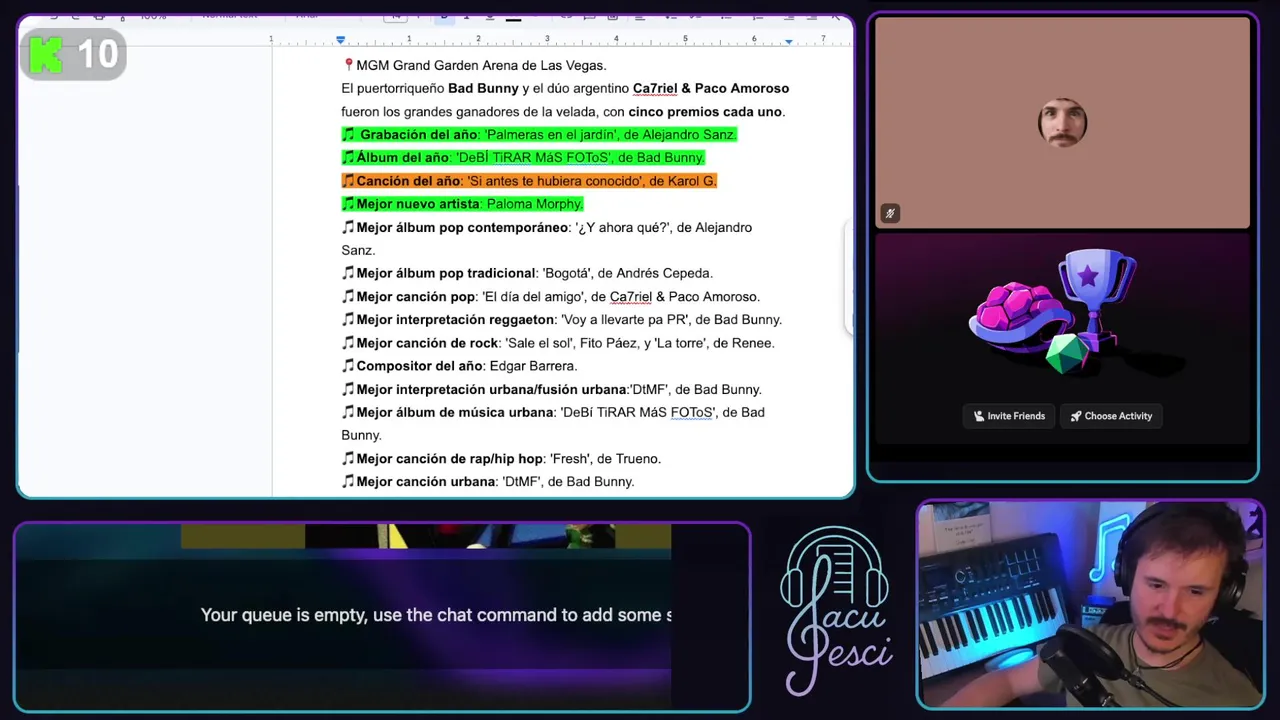Click the muted microphone icon on avatar tile
The height and width of the screenshot is (720, 1280).
tap(889, 213)
